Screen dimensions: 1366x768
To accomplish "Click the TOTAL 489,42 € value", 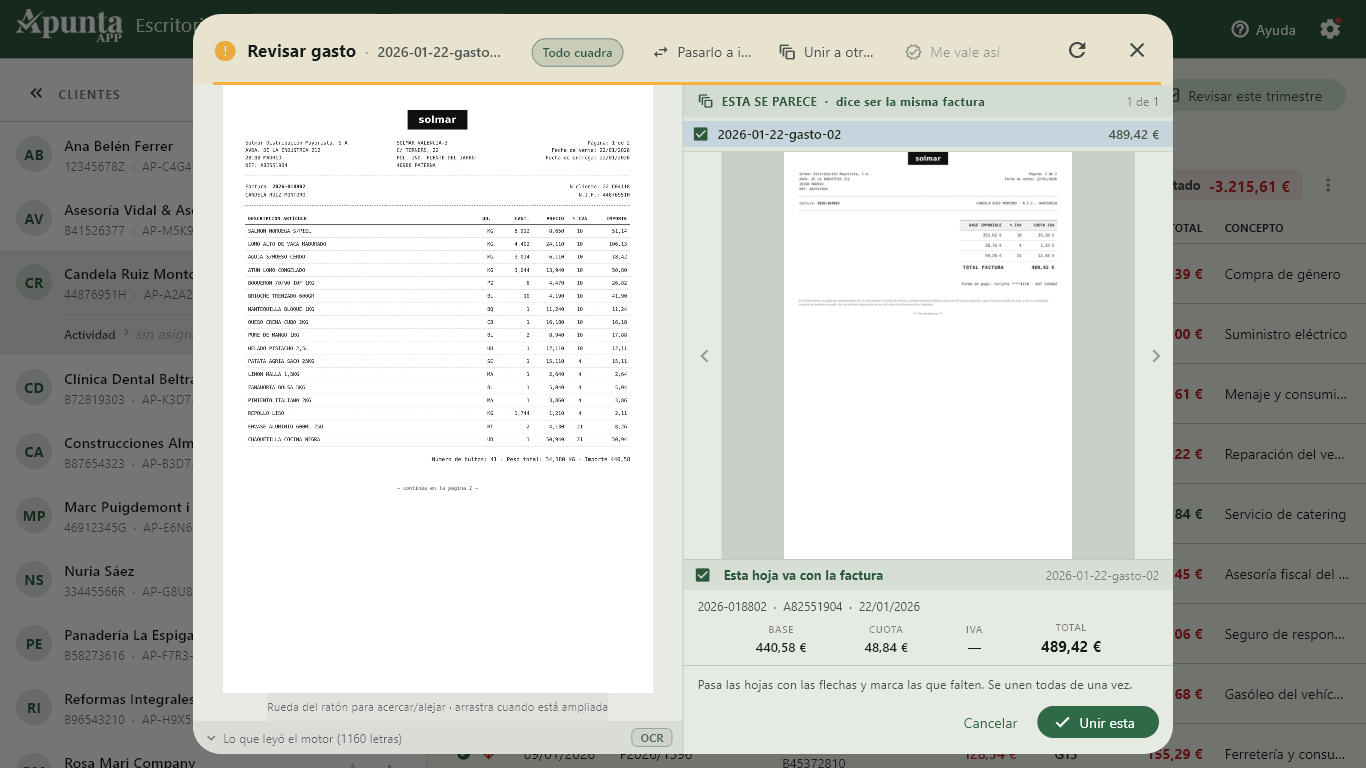I will click(x=1070, y=647).
